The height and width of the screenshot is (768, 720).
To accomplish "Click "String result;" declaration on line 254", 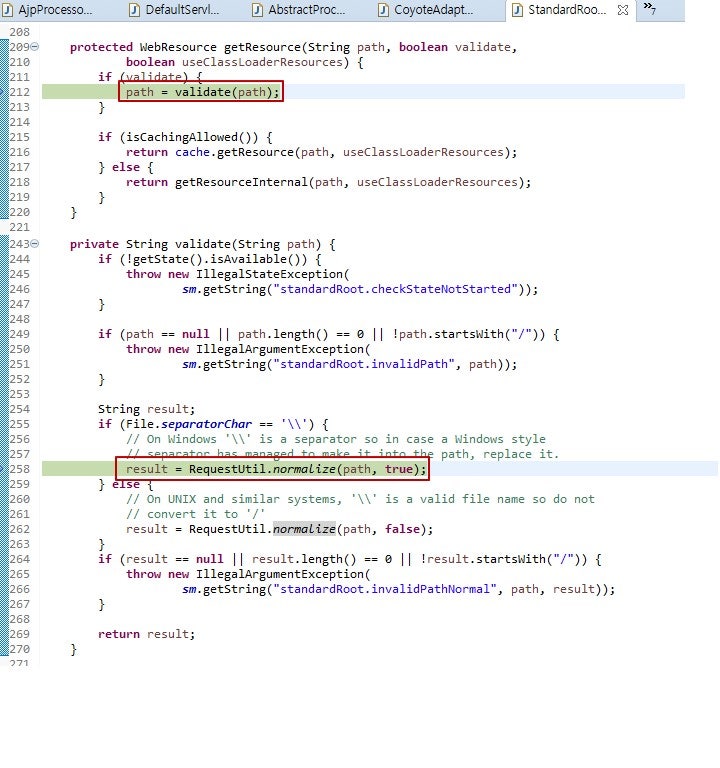I will pyautogui.click(x=146, y=409).
